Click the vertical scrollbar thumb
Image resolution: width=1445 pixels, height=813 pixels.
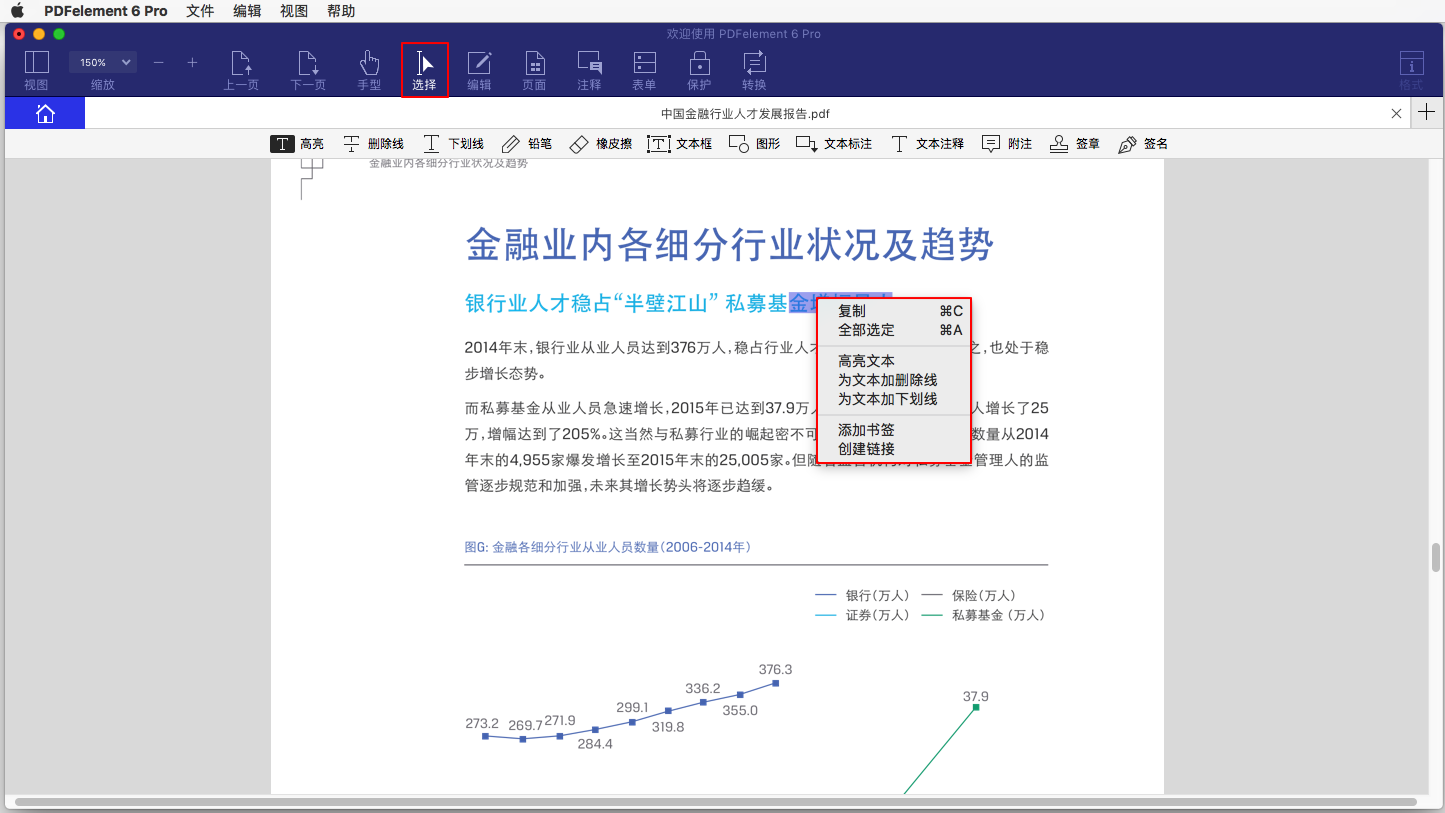(1436, 556)
